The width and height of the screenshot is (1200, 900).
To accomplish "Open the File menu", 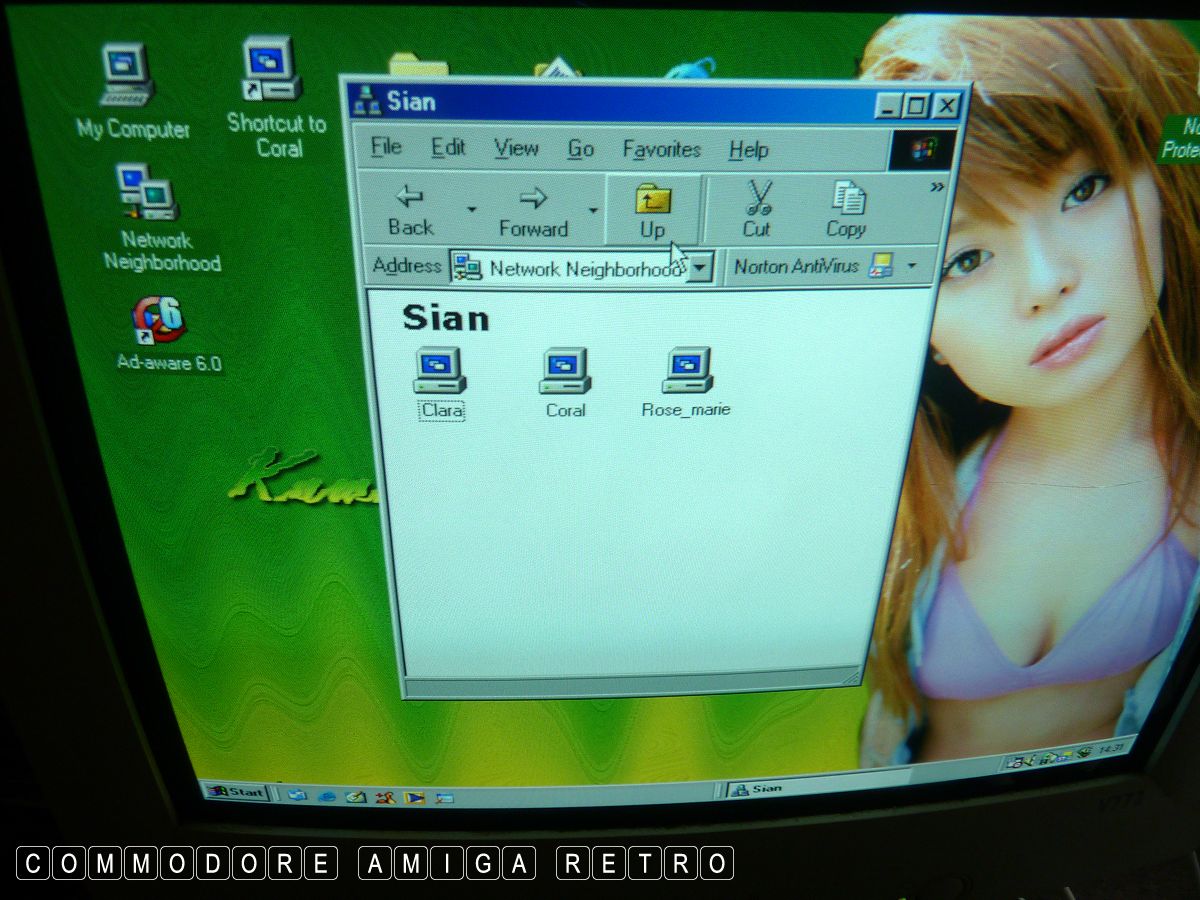I will (x=386, y=147).
